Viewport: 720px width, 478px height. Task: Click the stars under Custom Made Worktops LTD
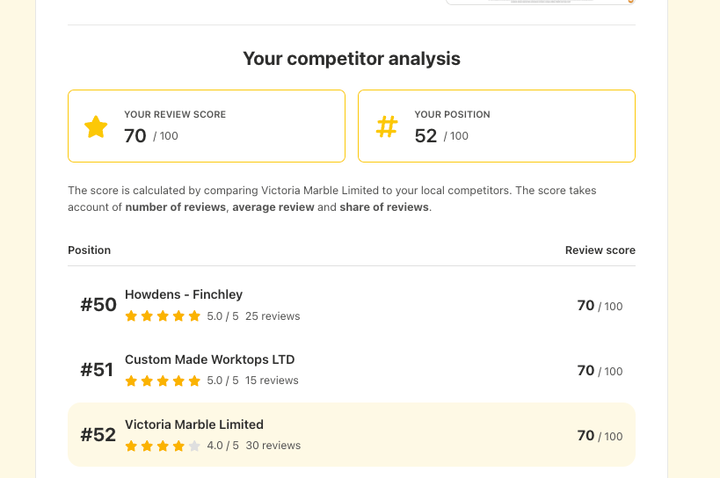pos(163,381)
